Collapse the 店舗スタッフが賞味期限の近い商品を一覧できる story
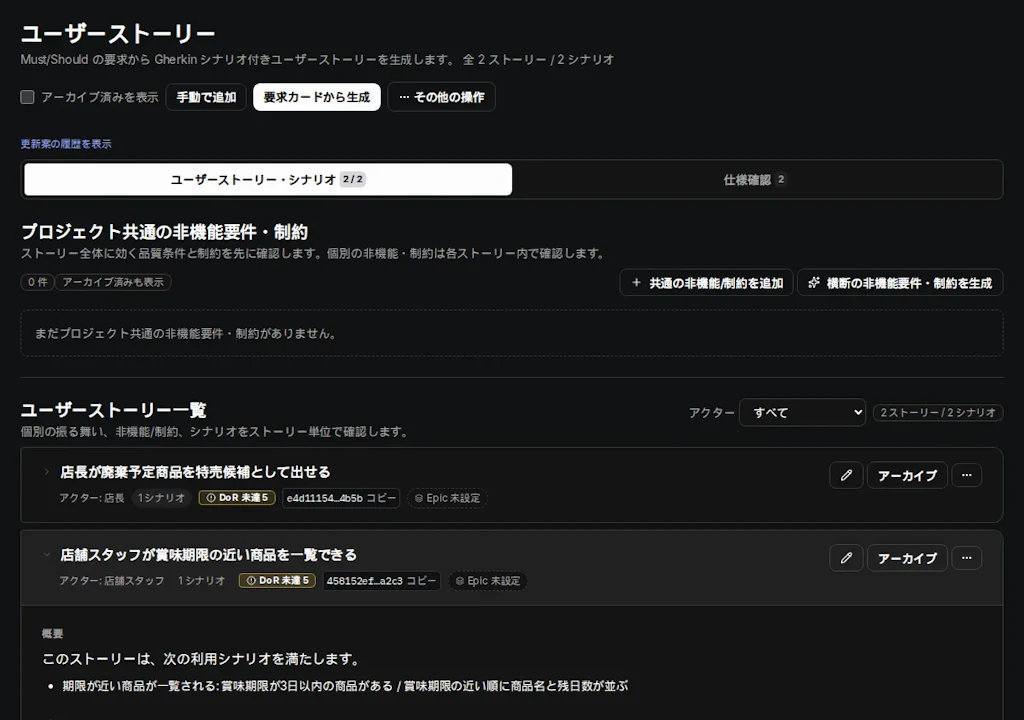The height and width of the screenshot is (720, 1024). (x=46, y=555)
